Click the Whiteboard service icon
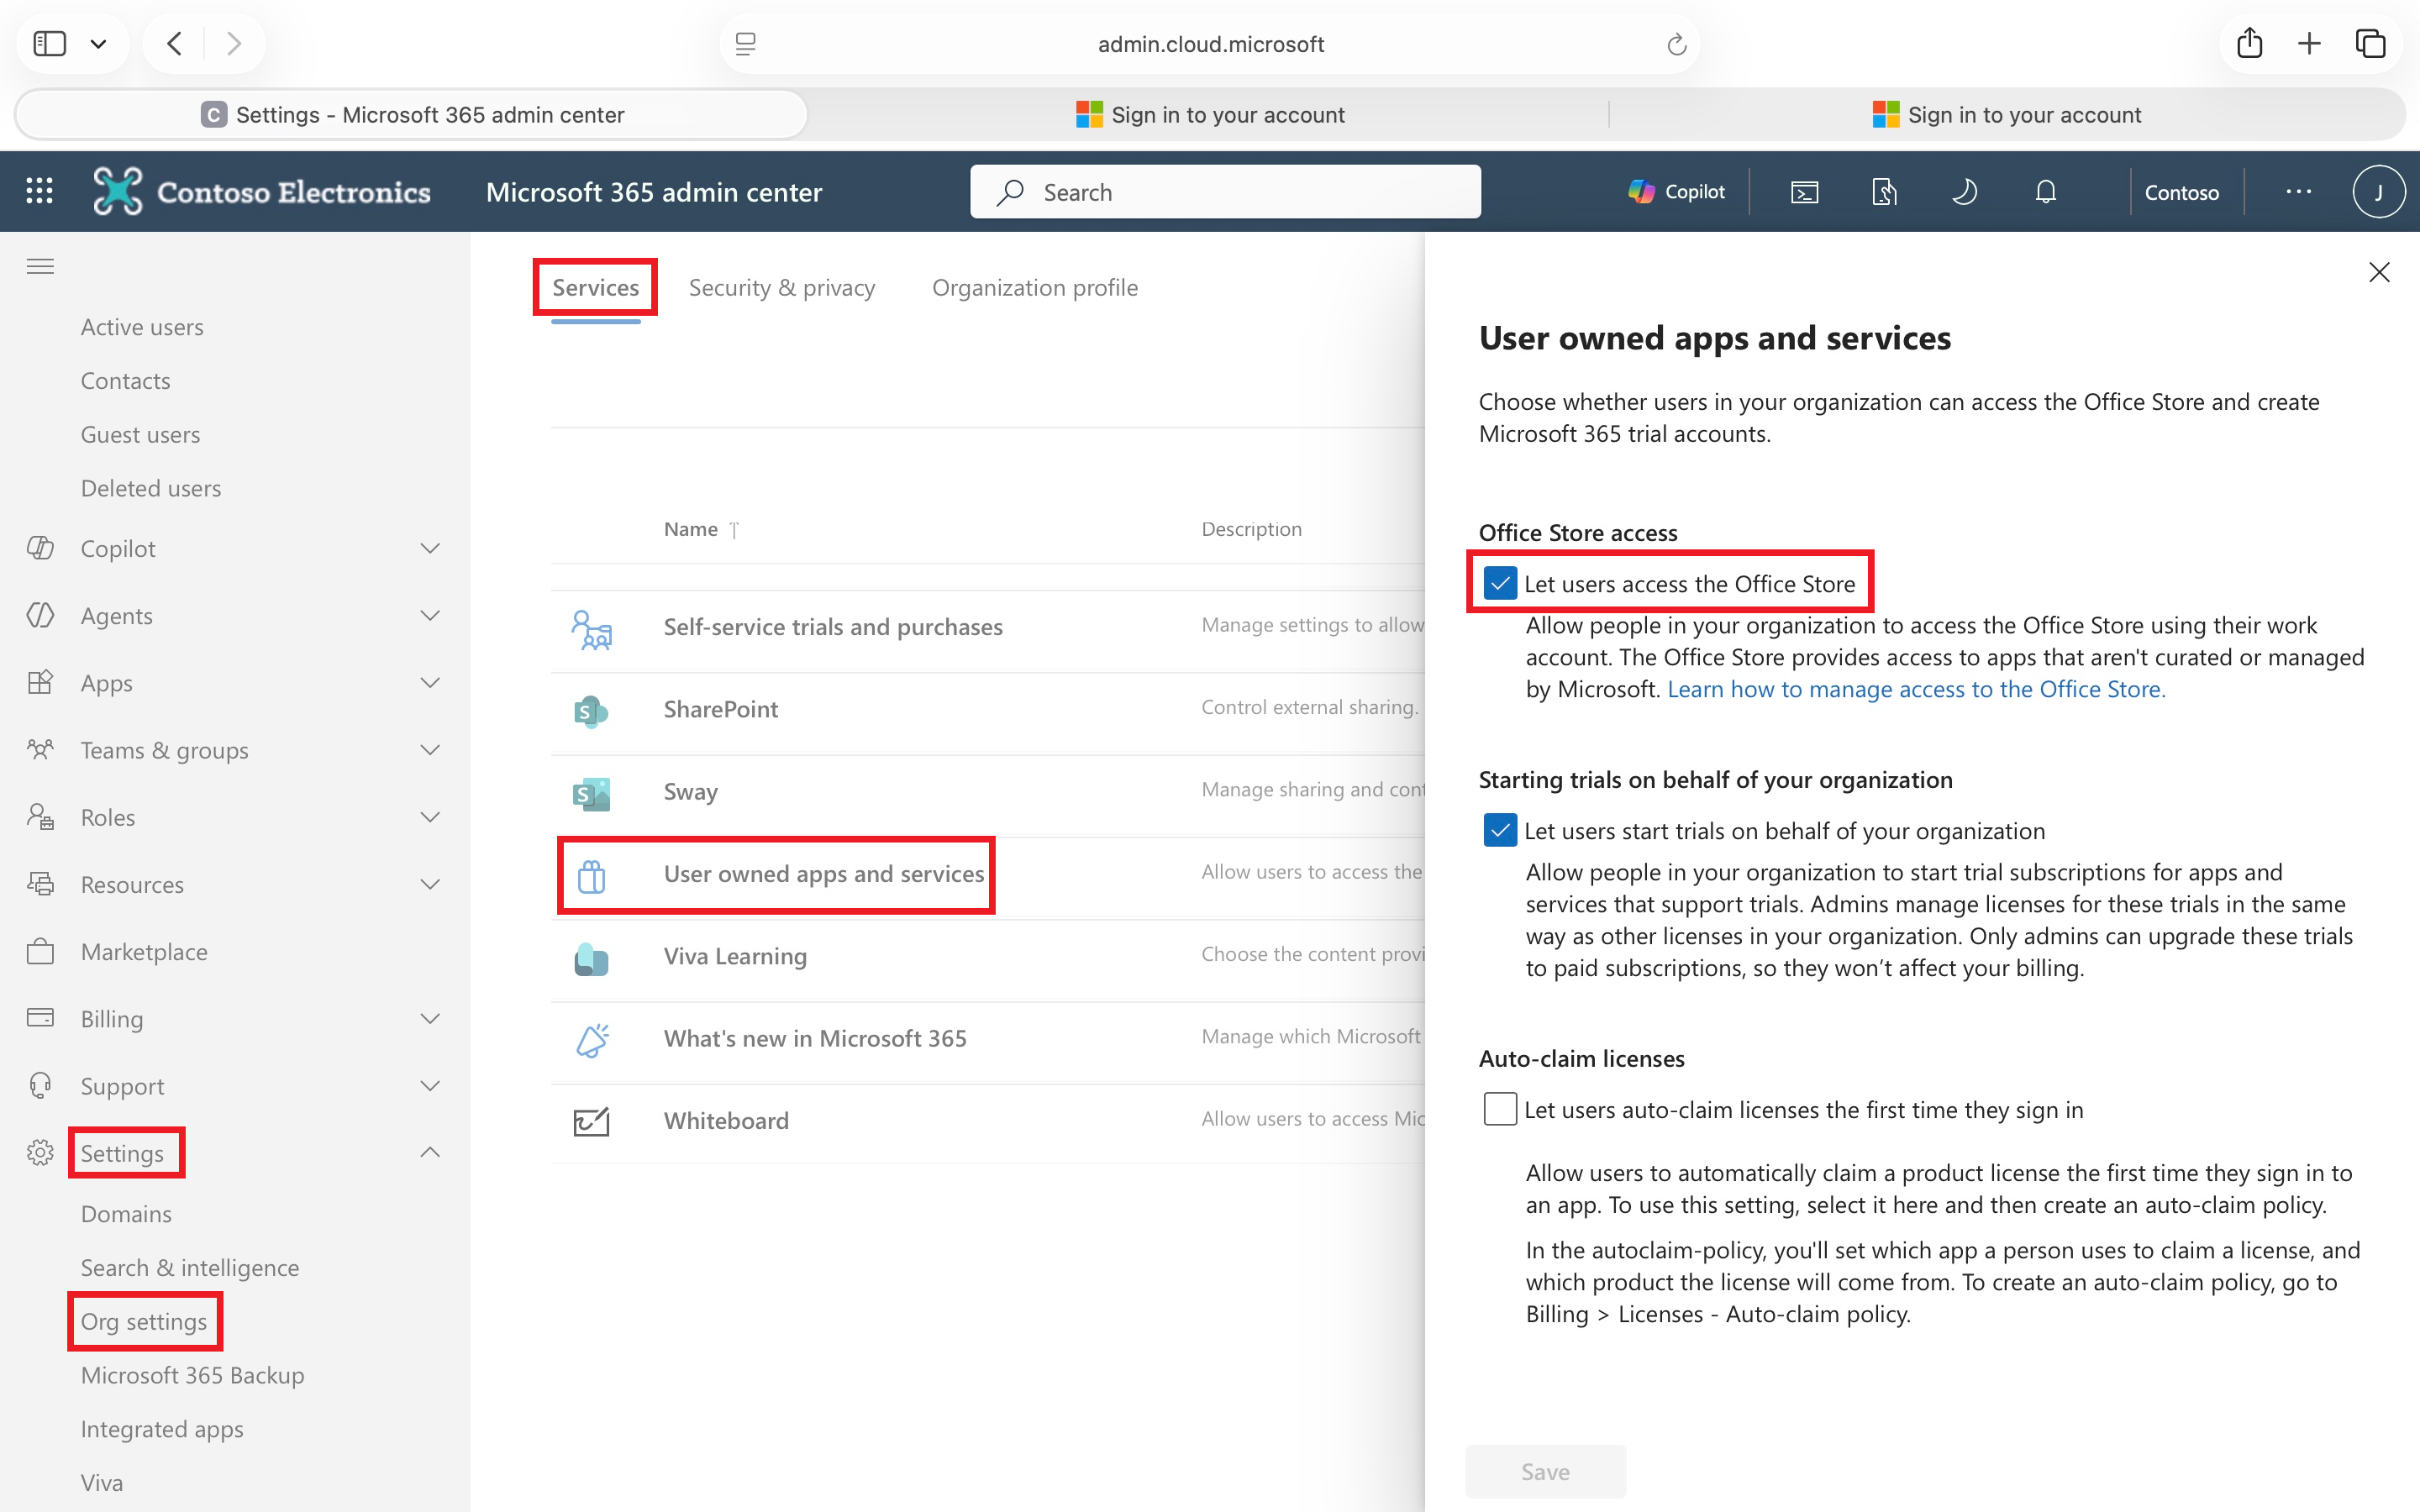The image size is (2420, 1512). click(591, 1122)
